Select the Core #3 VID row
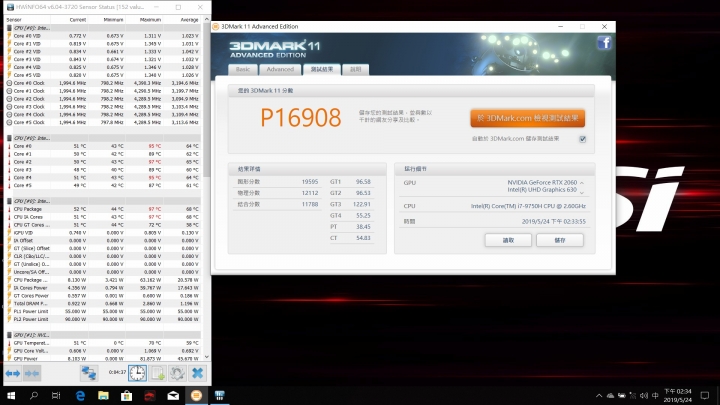This screenshot has height=405, width=720. click(x=103, y=59)
